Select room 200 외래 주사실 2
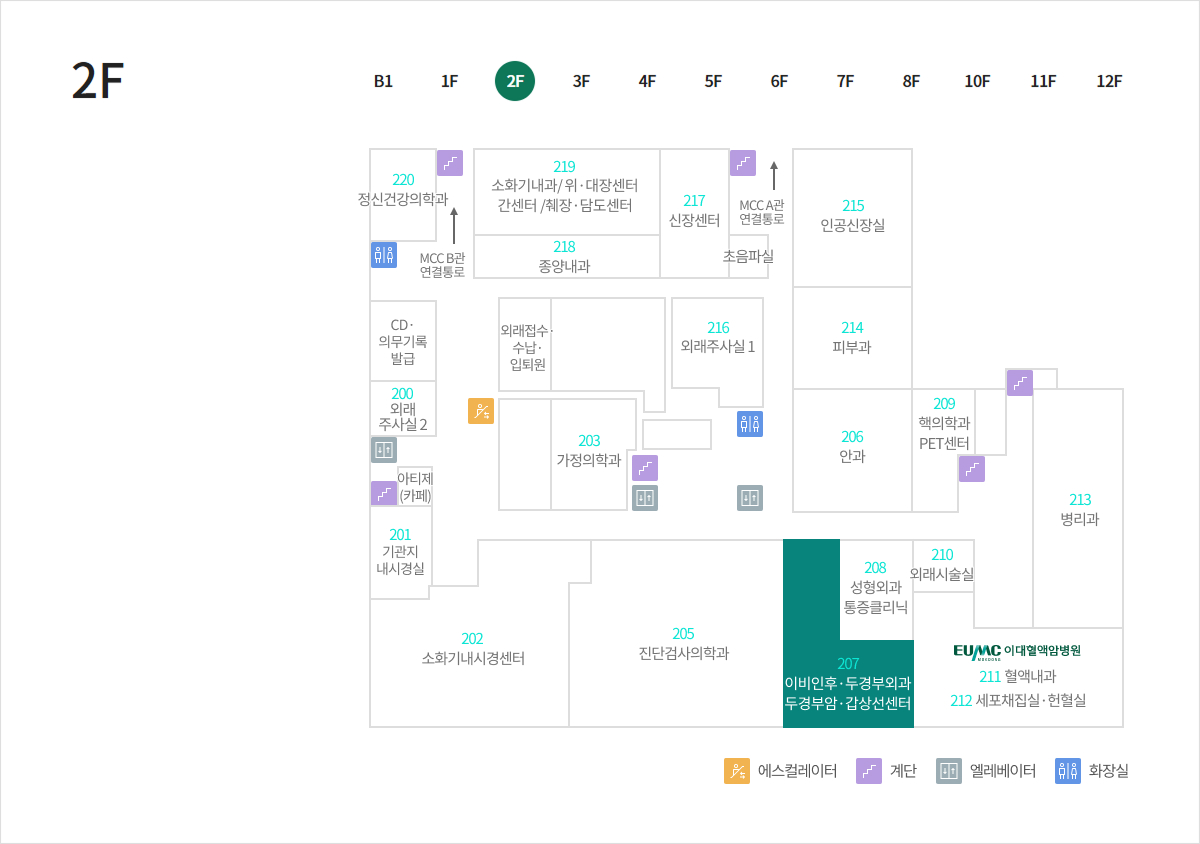This screenshot has width=1200, height=844. coord(402,410)
